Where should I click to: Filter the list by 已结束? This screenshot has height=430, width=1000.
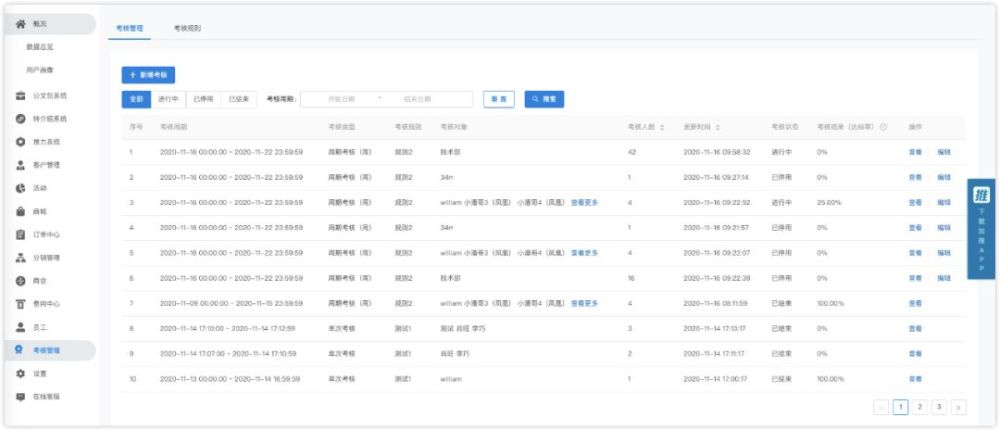(239, 100)
